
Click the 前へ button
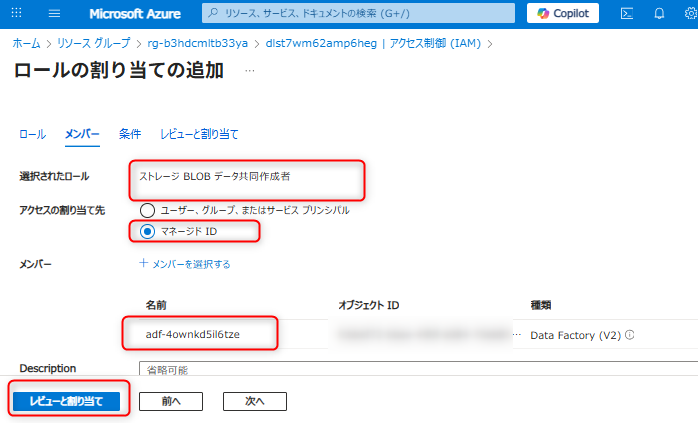[x=171, y=402]
